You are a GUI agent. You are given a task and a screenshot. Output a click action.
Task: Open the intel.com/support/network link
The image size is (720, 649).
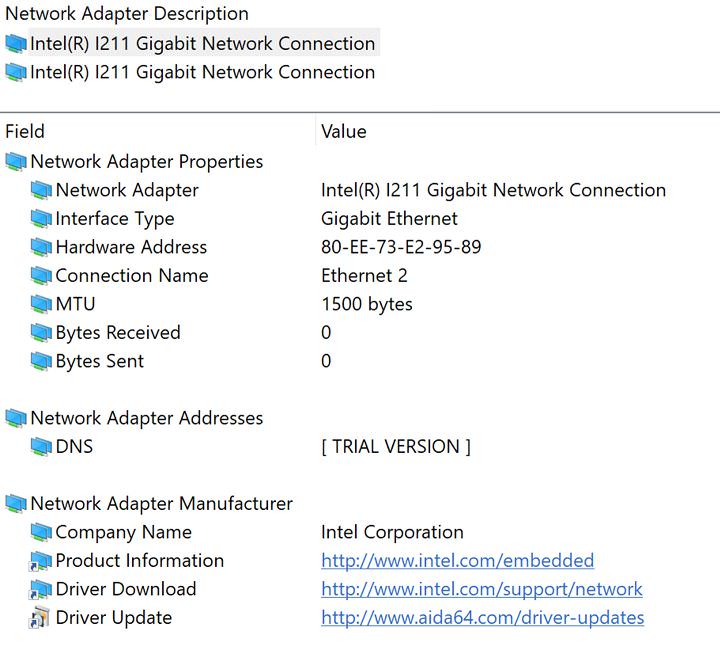(x=481, y=590)
